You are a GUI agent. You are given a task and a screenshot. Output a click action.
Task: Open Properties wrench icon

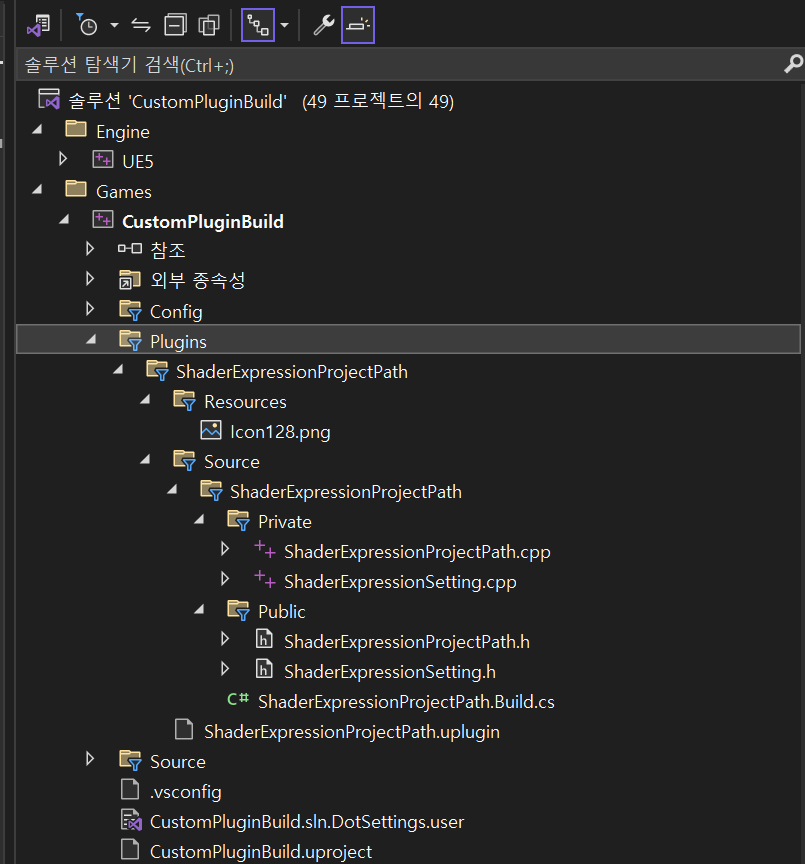(323, 25)
